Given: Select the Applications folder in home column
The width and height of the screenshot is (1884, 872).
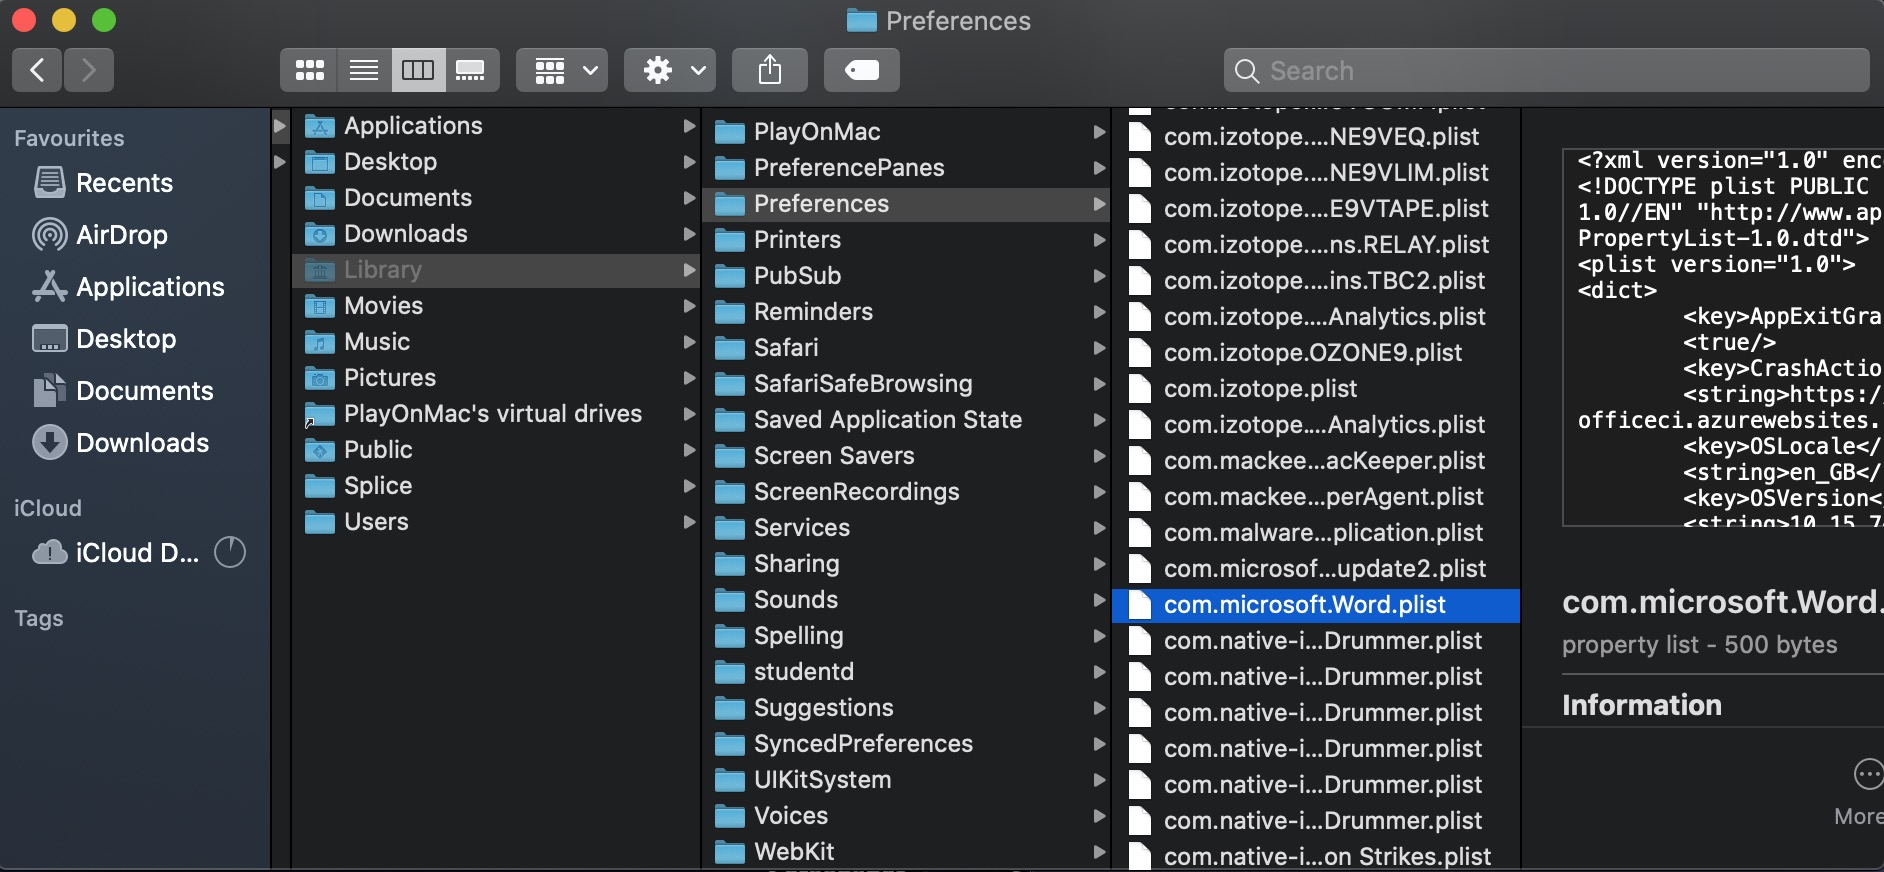Looking at the screenshot, I should tap(496, 126).
